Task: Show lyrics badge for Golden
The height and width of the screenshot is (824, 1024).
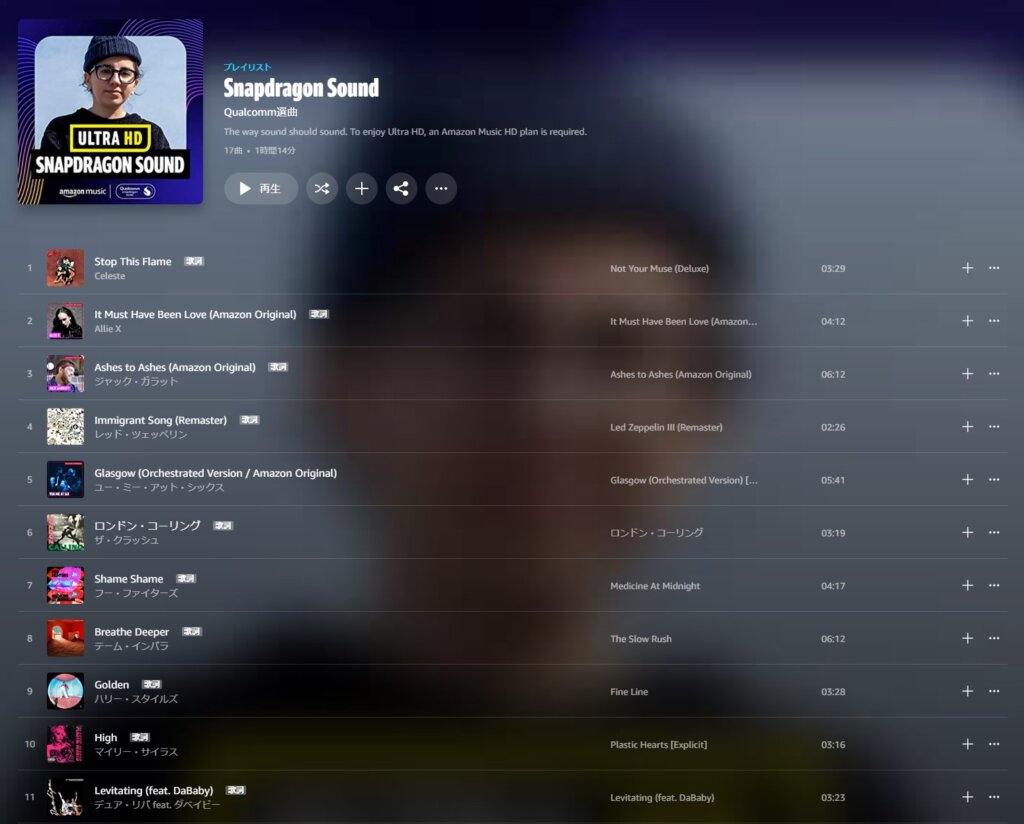Action: [152, 684]
